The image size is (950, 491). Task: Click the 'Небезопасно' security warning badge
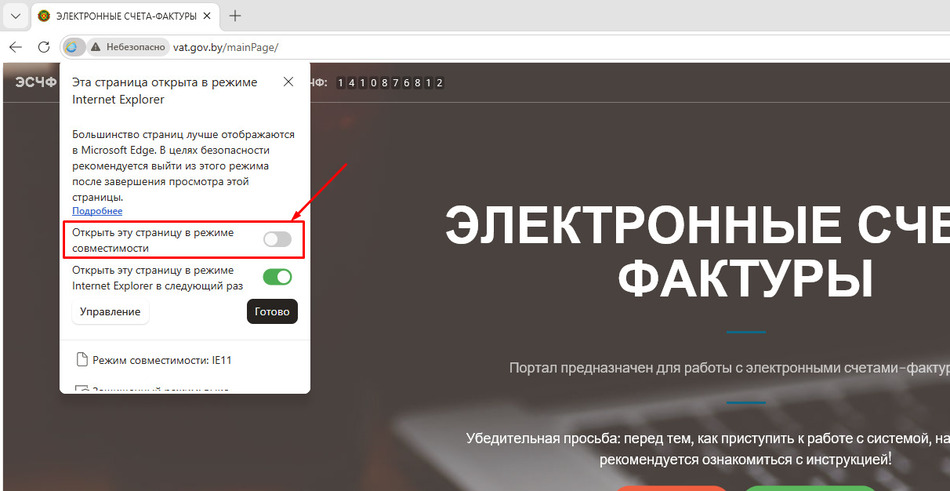(x=128, y=47)
